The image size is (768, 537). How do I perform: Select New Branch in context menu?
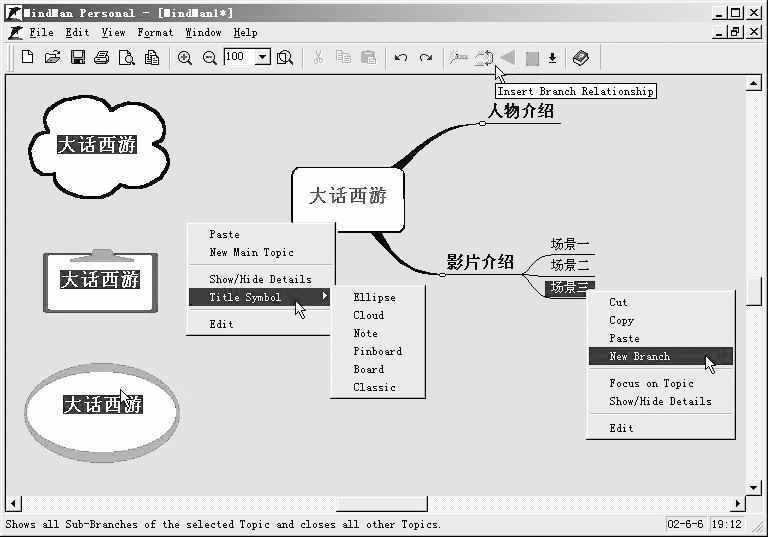[x=661, y=356]
